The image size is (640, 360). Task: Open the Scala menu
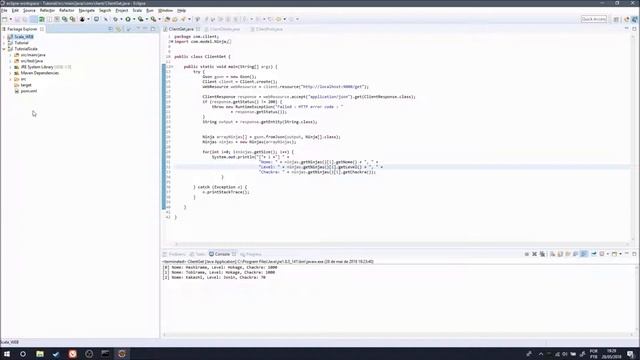coord(137,10)
